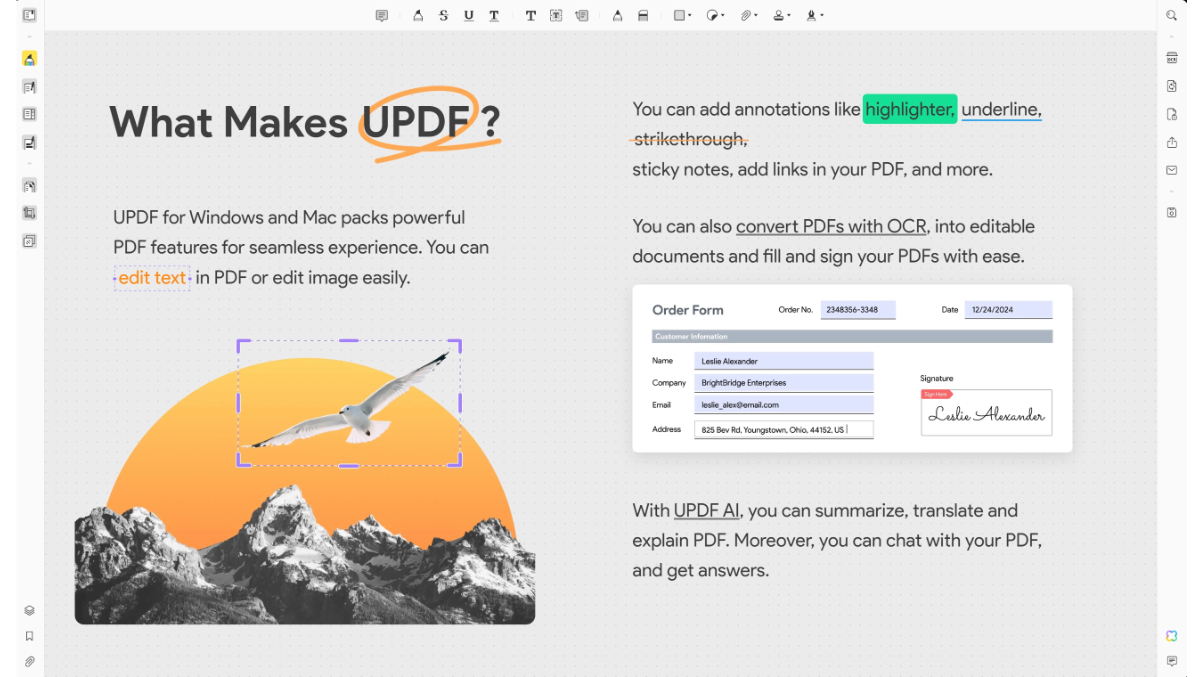Open the Crop Pages tool
This screenshot has width=1200, height=677.
pyautogui.click(x=29, y=213)
